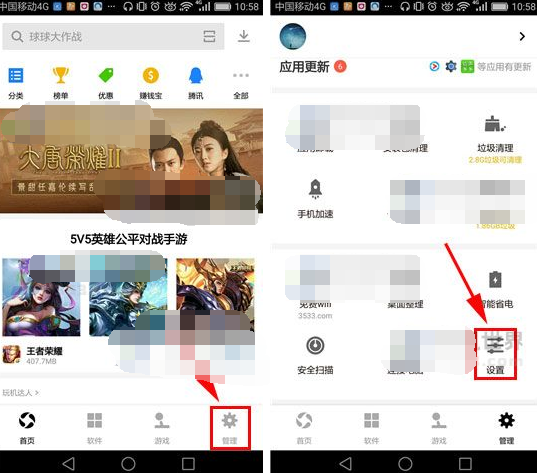The width and height of the screenshot is (537, 473).
Task: Tap the Android home button on left screen
Action: tap(128, 464)
